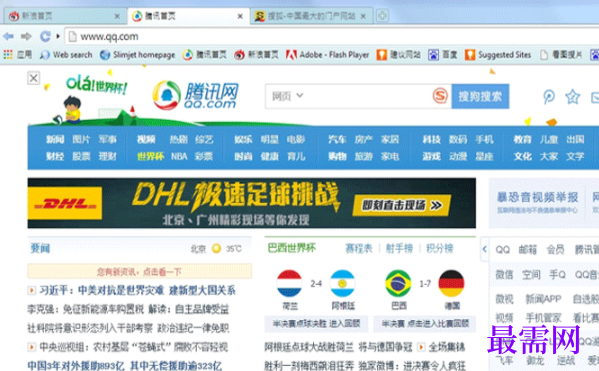
Task: Click the browser forward arrow
Action: tap(26, 37)
